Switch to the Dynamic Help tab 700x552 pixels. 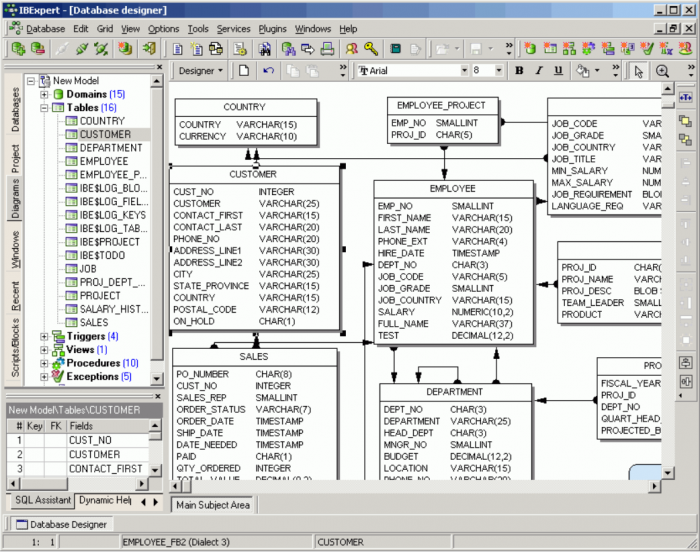click(x=105, y=500)
